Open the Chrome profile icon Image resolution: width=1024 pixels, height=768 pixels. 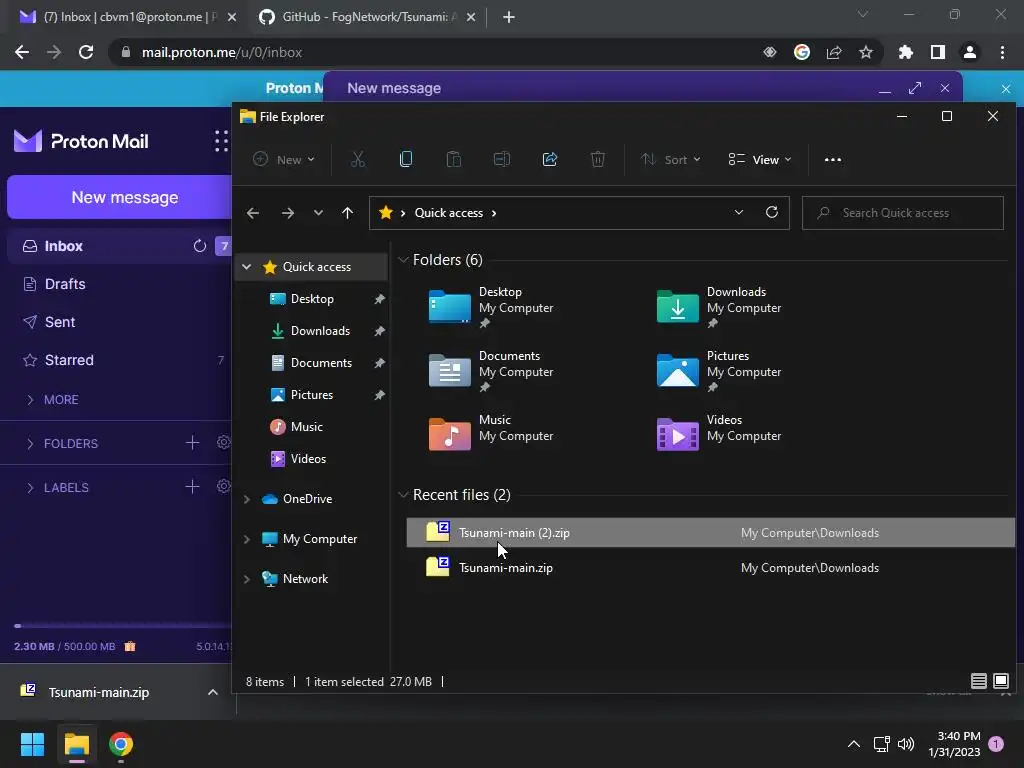click(970, 52)
